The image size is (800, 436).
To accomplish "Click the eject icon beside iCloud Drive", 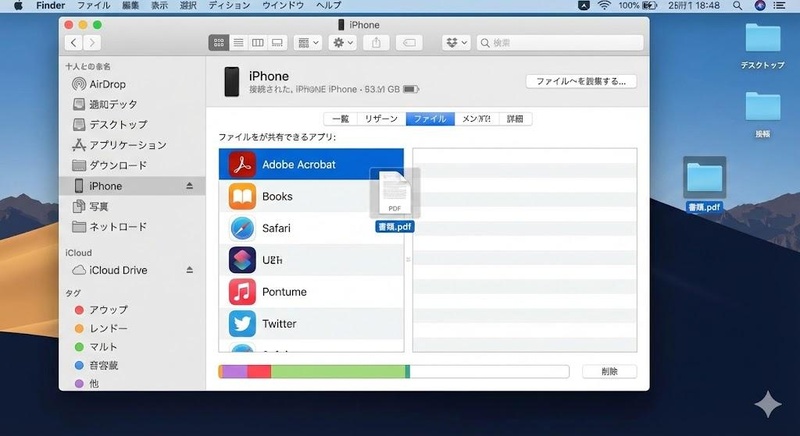I will tap(189, 270).
